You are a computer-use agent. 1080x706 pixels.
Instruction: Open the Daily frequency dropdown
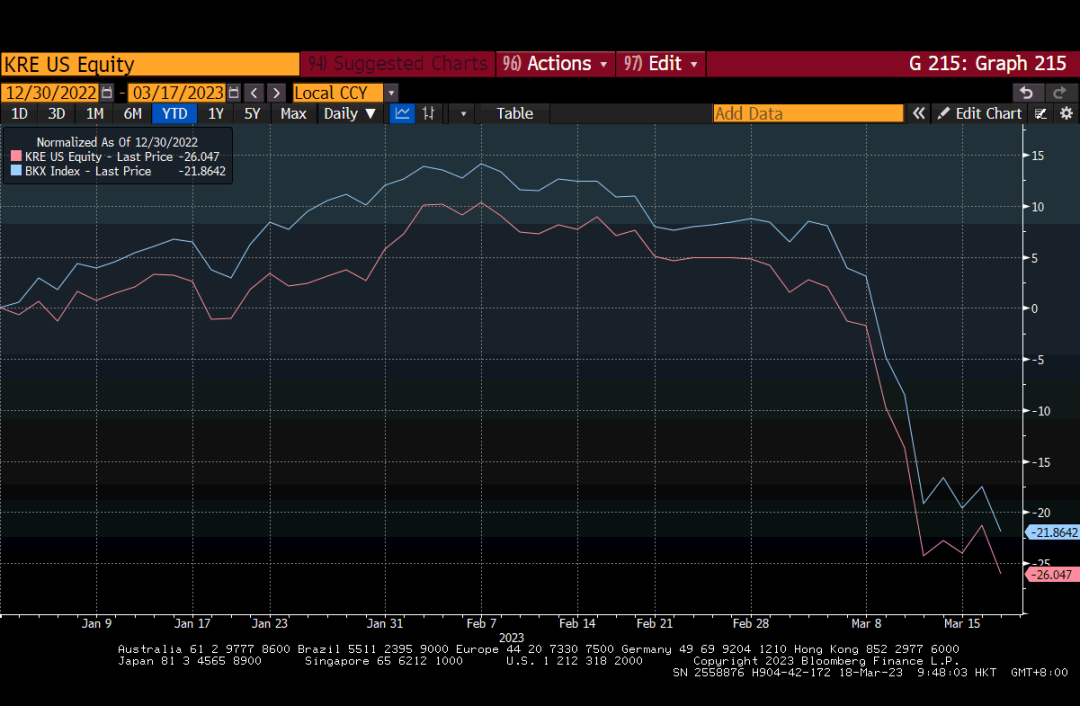(349, 113)
